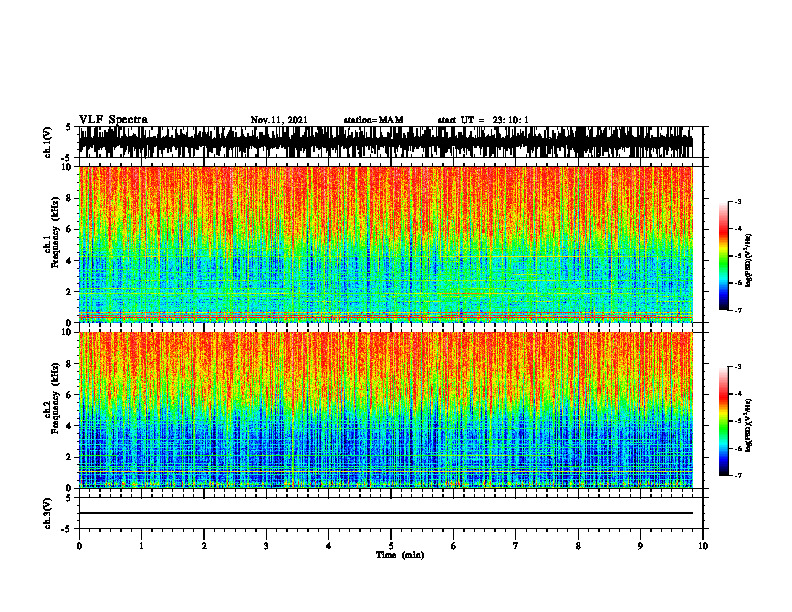Click the "-7" label on ch.1 color scale
Screen dimensions: 792x612
pos(738,310)
